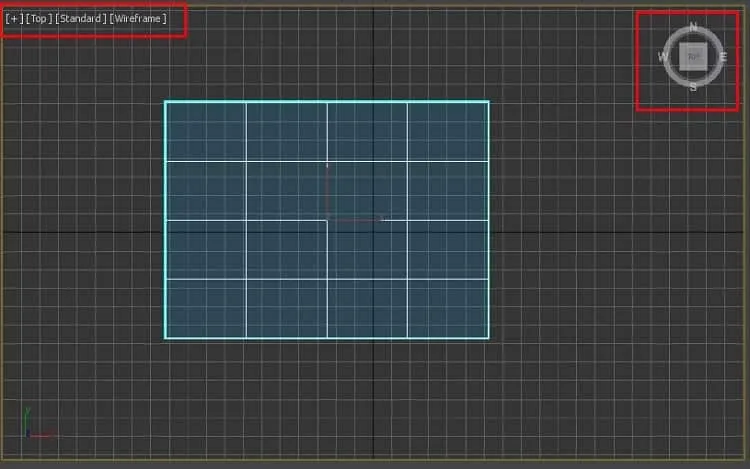This screenshot has width=750, height=469.
Task: Click the plane's pivot point gizmo corner
Action: (327, 219)
